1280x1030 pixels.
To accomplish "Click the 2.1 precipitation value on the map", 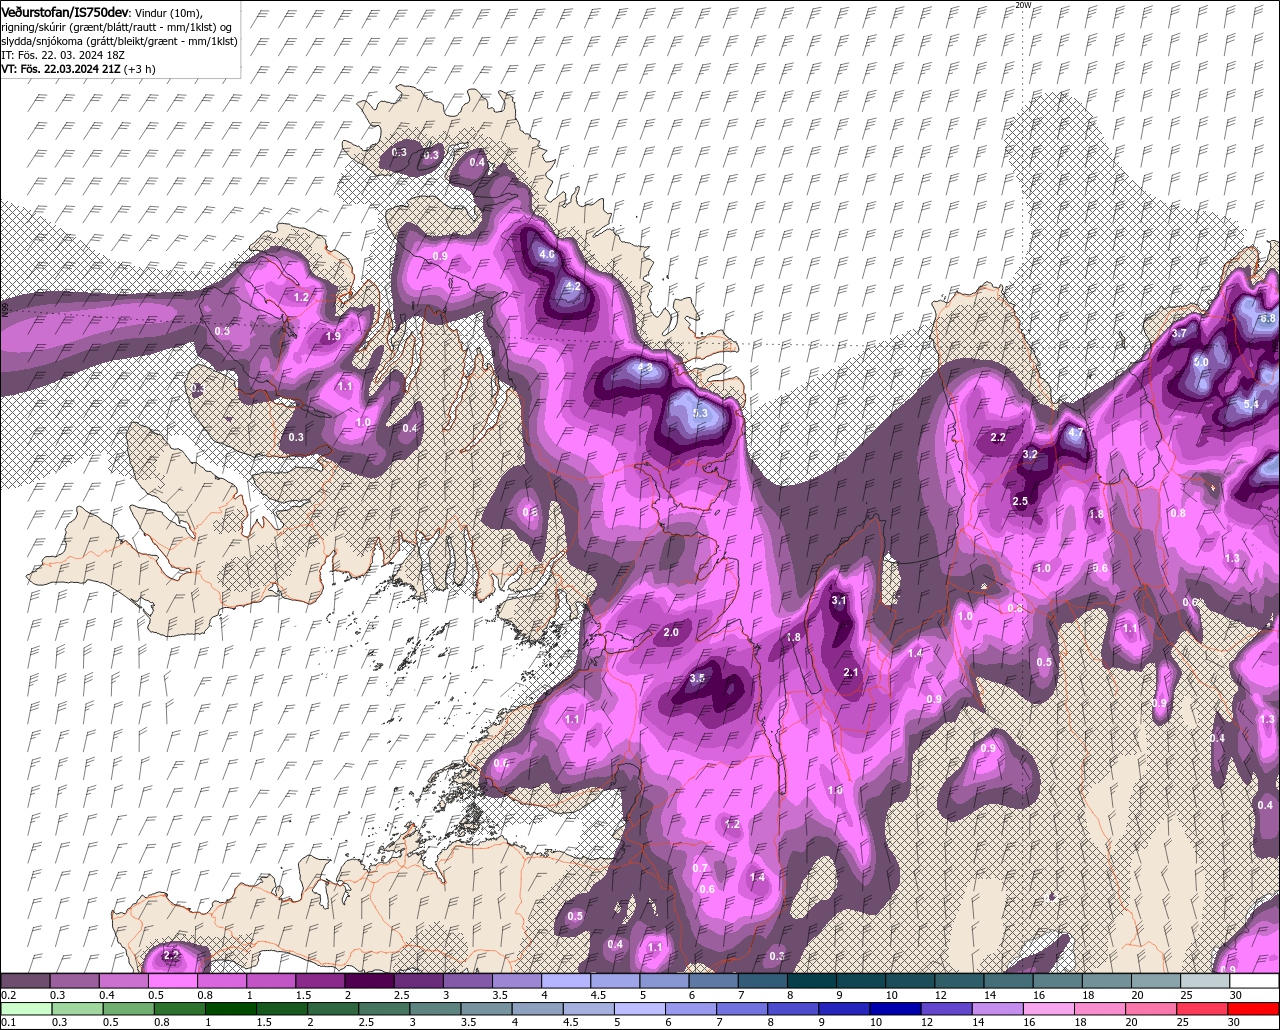I will click(x=851, y=672).
